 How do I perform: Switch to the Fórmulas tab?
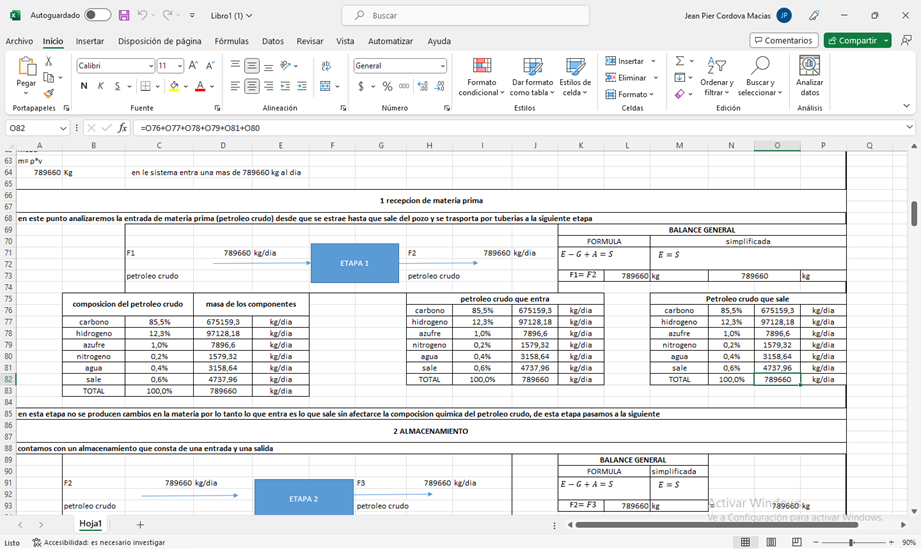(231, 41)
